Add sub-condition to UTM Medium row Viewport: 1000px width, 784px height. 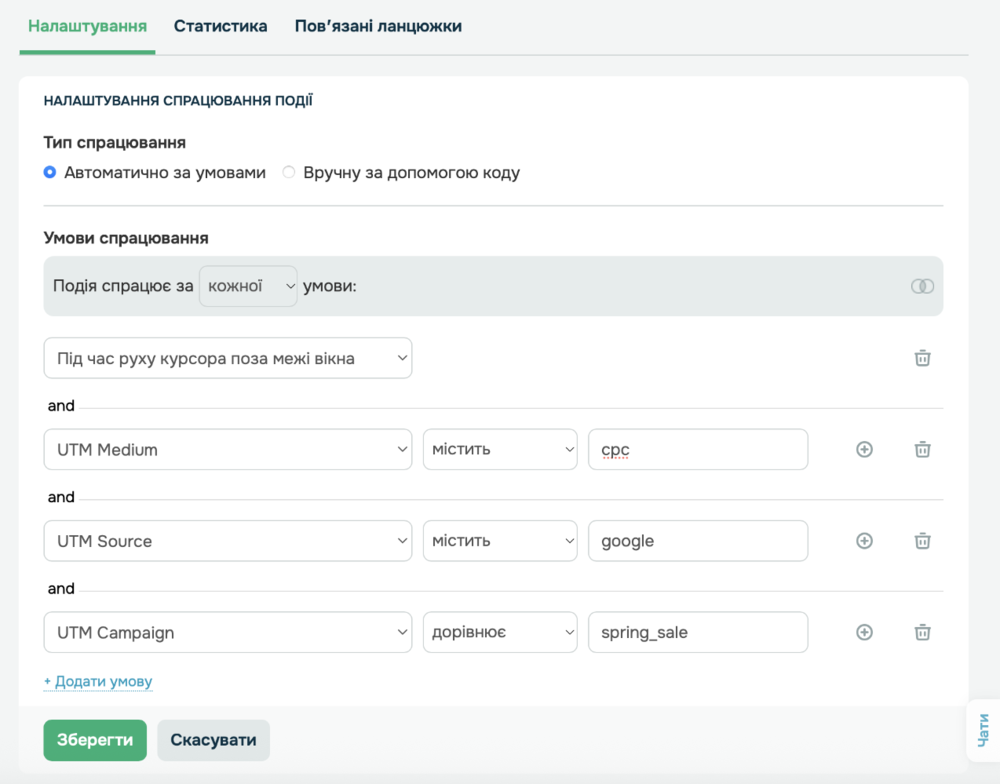point(864,450)
